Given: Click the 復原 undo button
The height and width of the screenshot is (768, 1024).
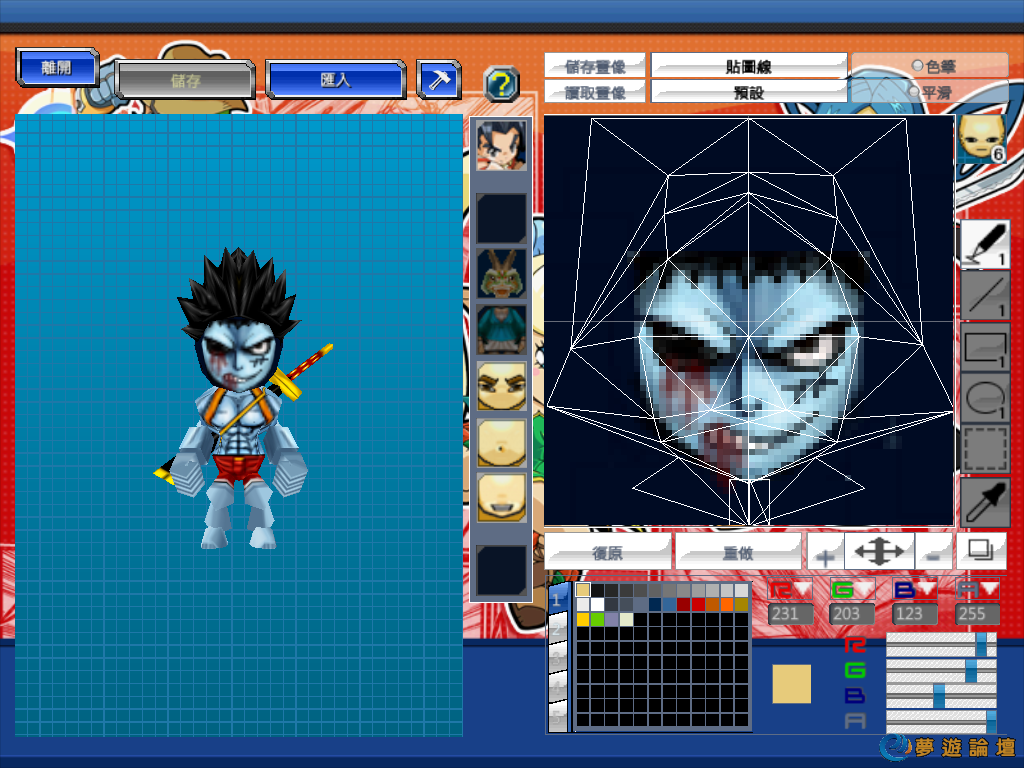Looking at the screenshot, I should click(x=607, y=552).
